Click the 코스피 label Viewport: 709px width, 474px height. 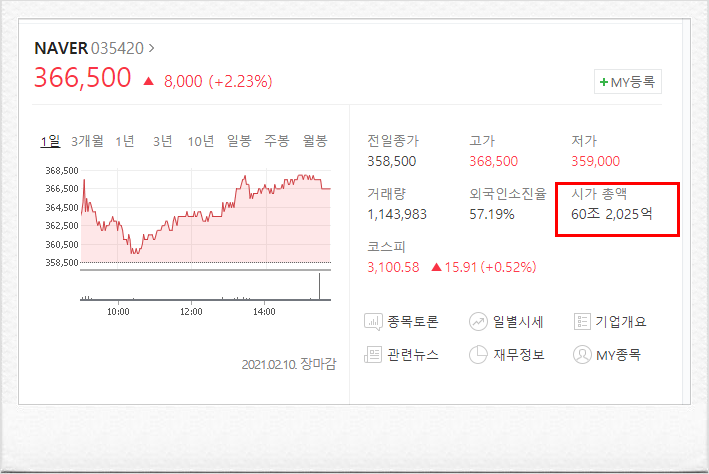pos(386,246)
